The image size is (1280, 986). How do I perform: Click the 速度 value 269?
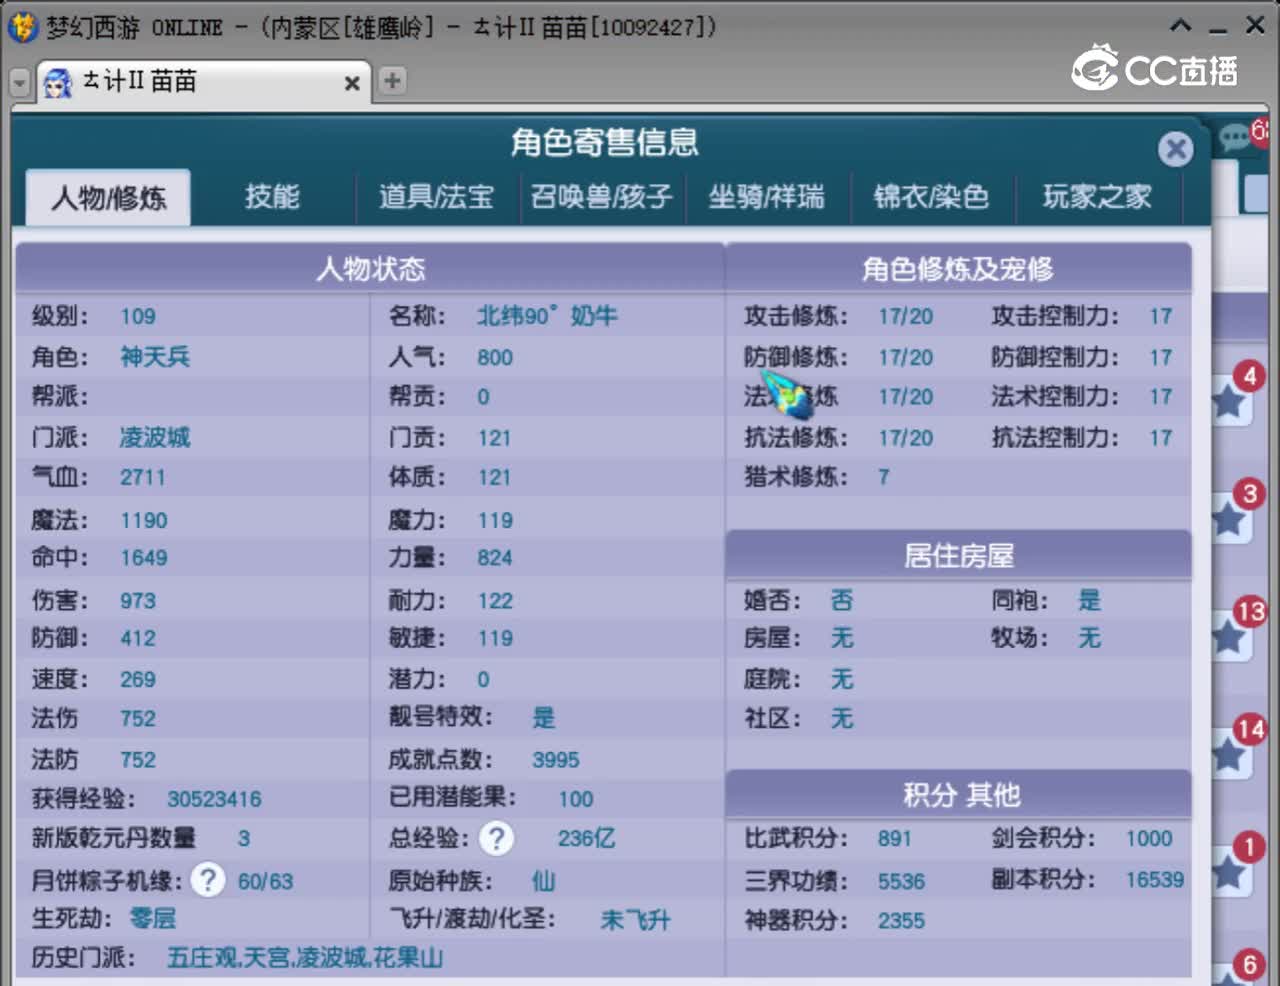click(x=138, y=679)
